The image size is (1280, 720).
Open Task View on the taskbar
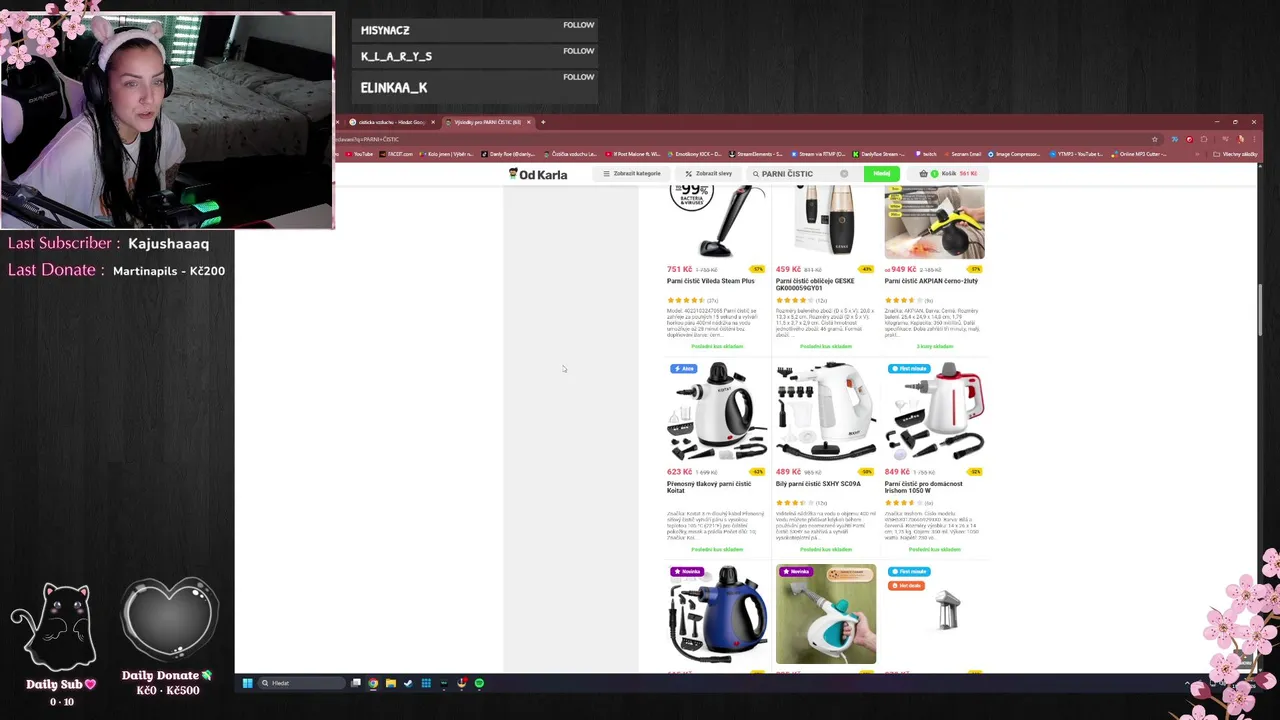tap(356, 683)
